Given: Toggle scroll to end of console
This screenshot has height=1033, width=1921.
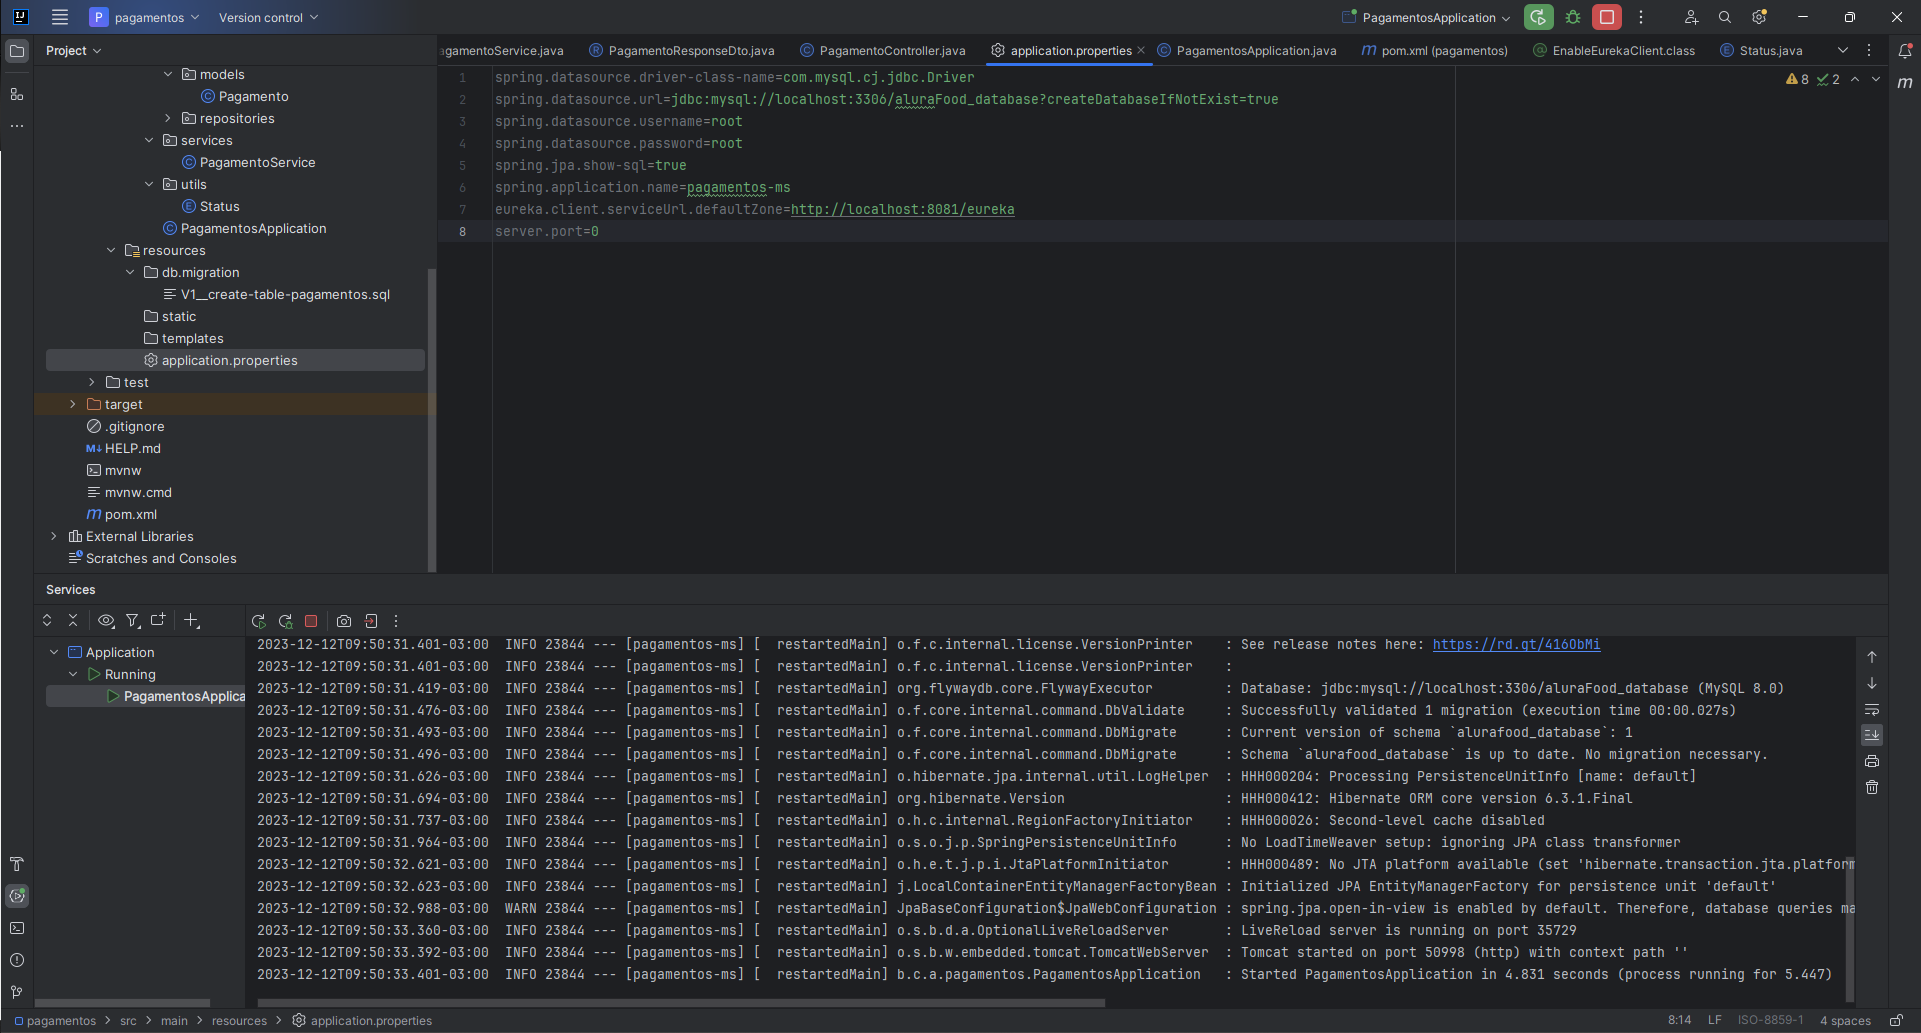Looking at the screenshot, I should click(1872, 735).
